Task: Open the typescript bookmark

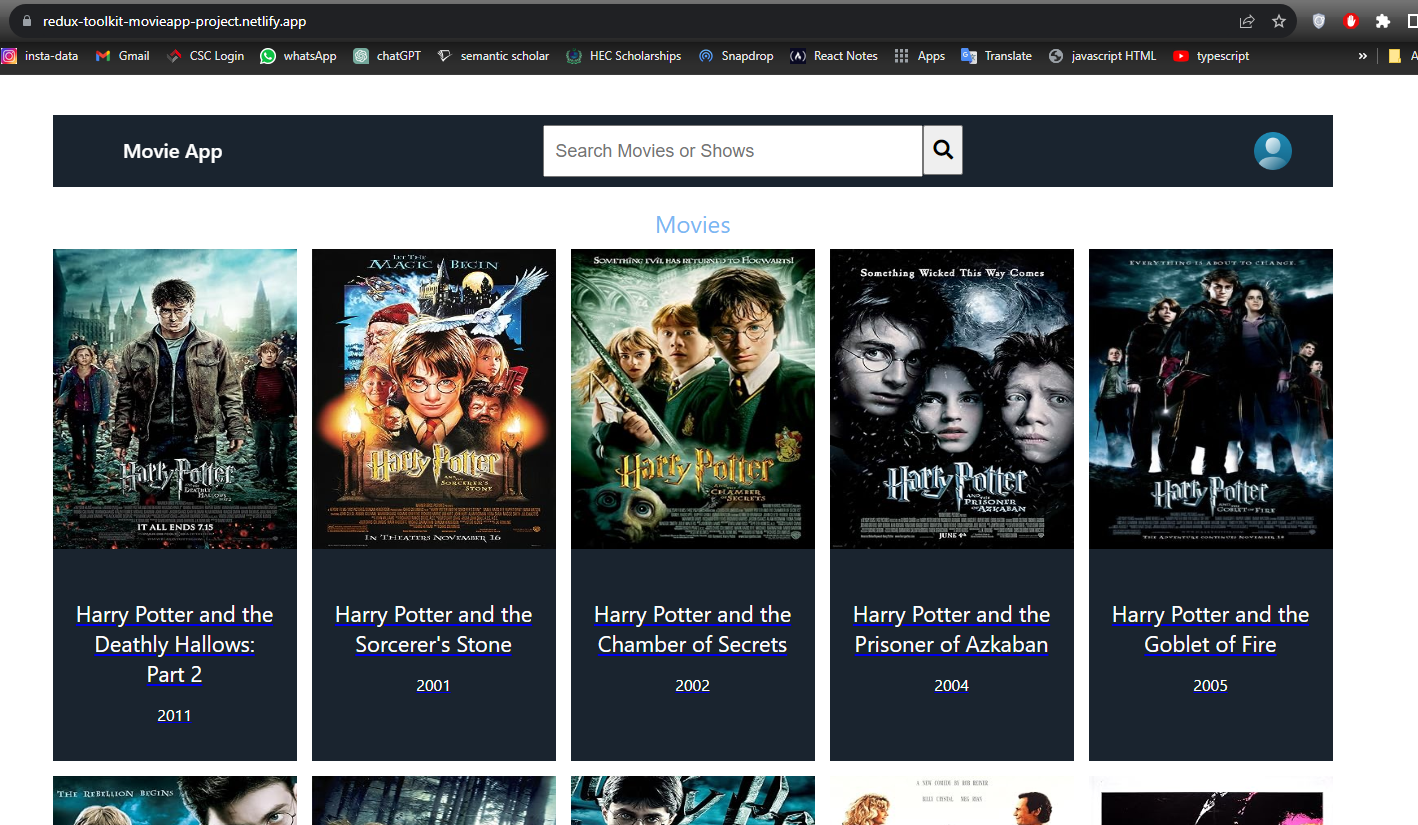Action: click(1211, 56)
